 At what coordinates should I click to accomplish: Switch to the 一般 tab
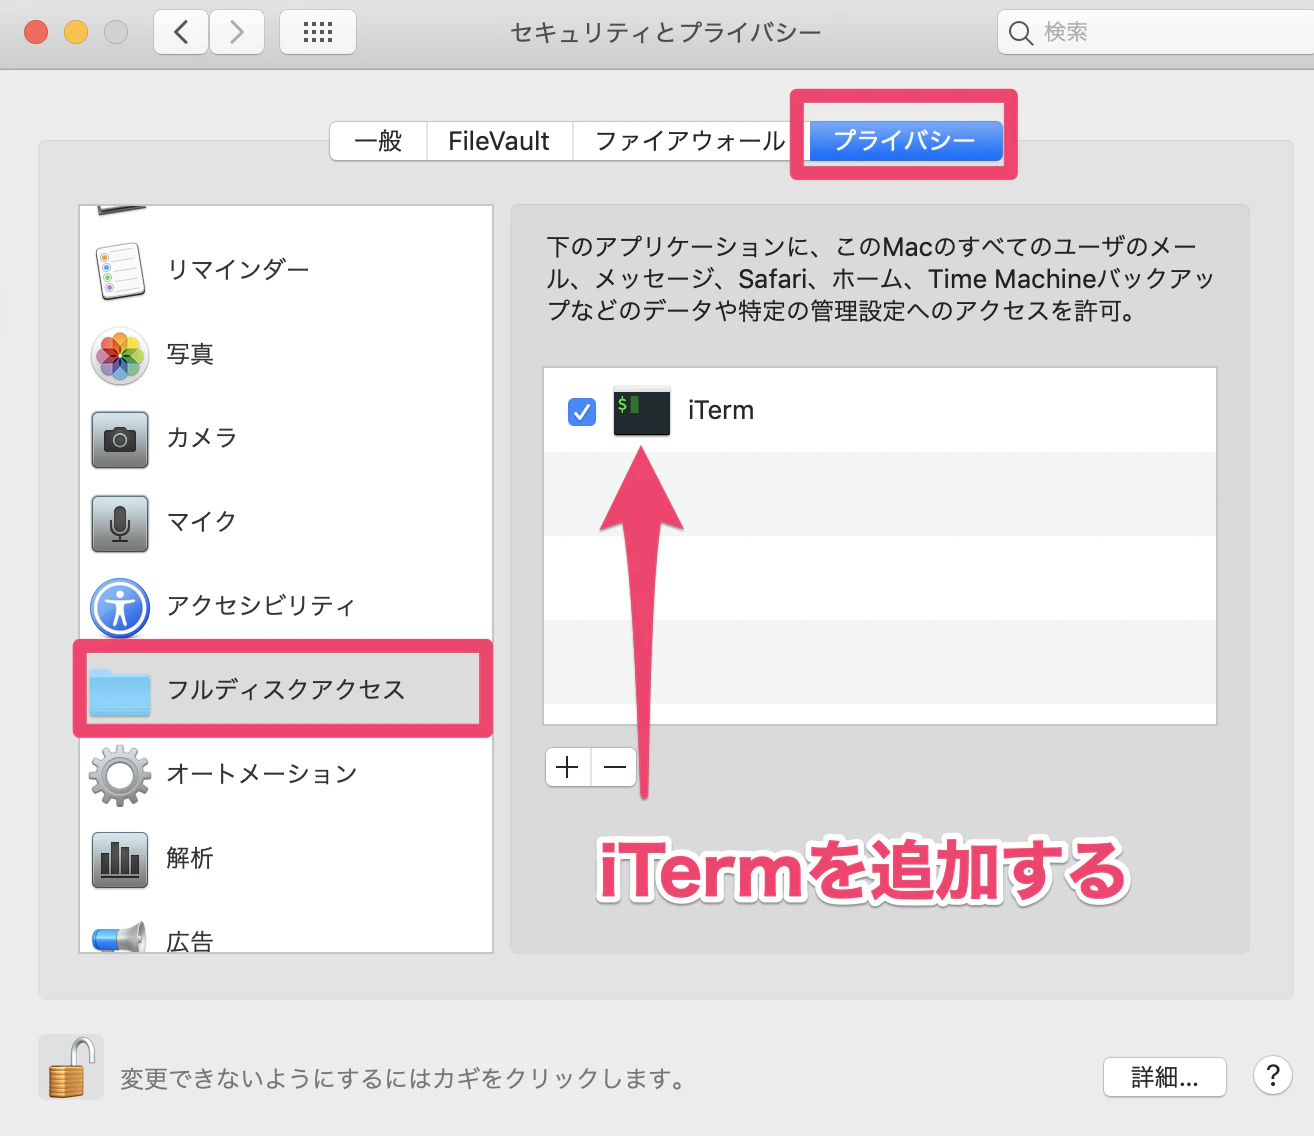378,141
